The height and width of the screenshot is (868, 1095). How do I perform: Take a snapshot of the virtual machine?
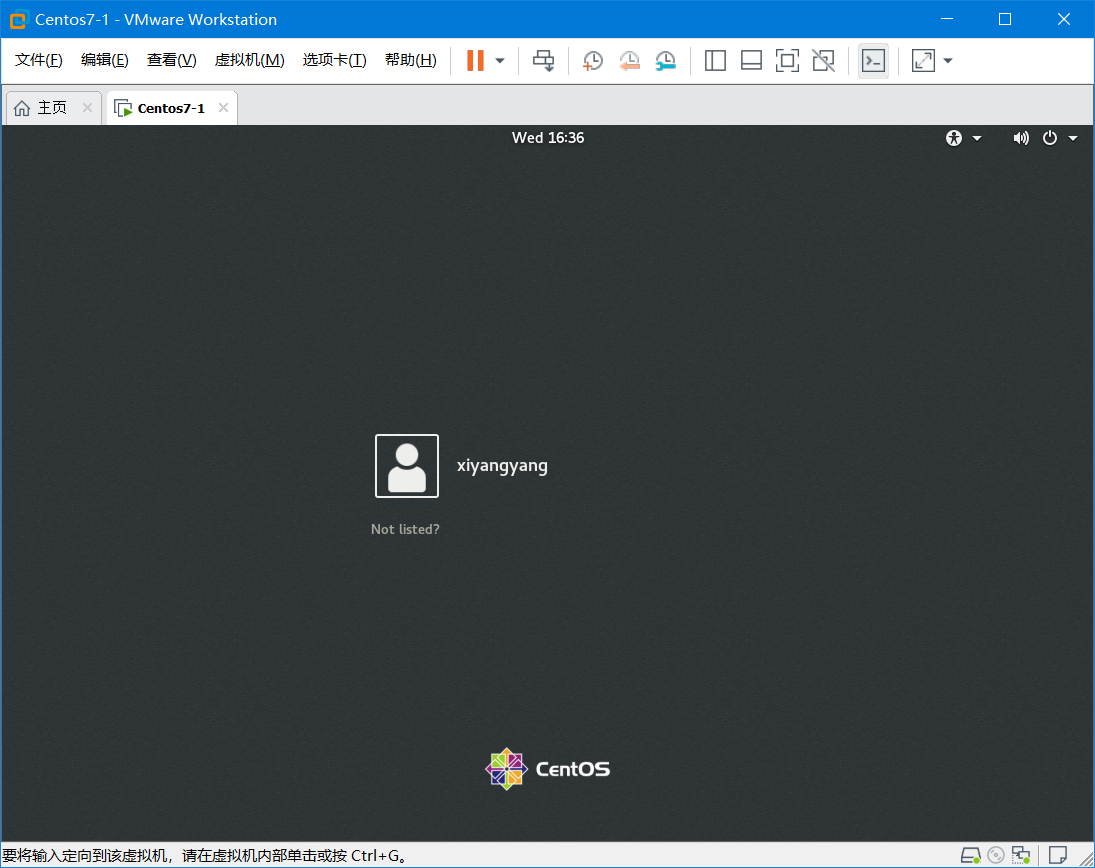pyautogui.click(x=592, y=60)
